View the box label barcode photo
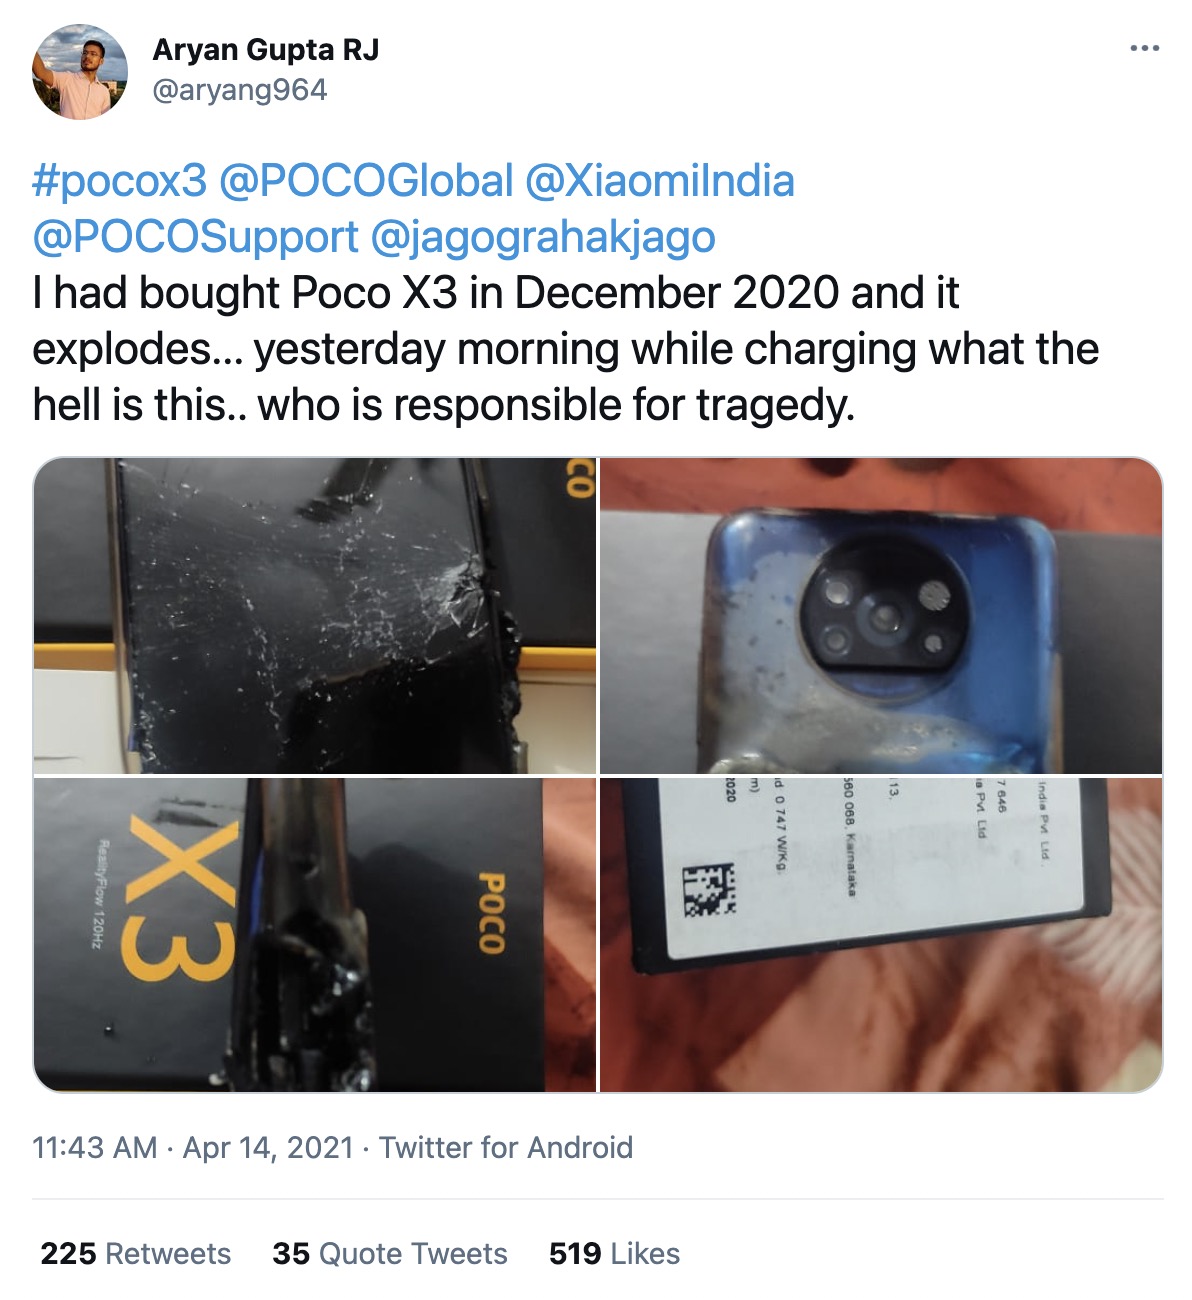Image resolution: width=1192 pixels, height=1300 pixels. pyautogui.click(x=881, y=935)
